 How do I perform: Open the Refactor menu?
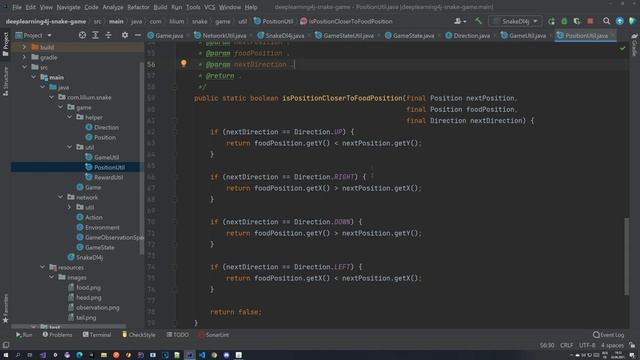pos(138,7)
